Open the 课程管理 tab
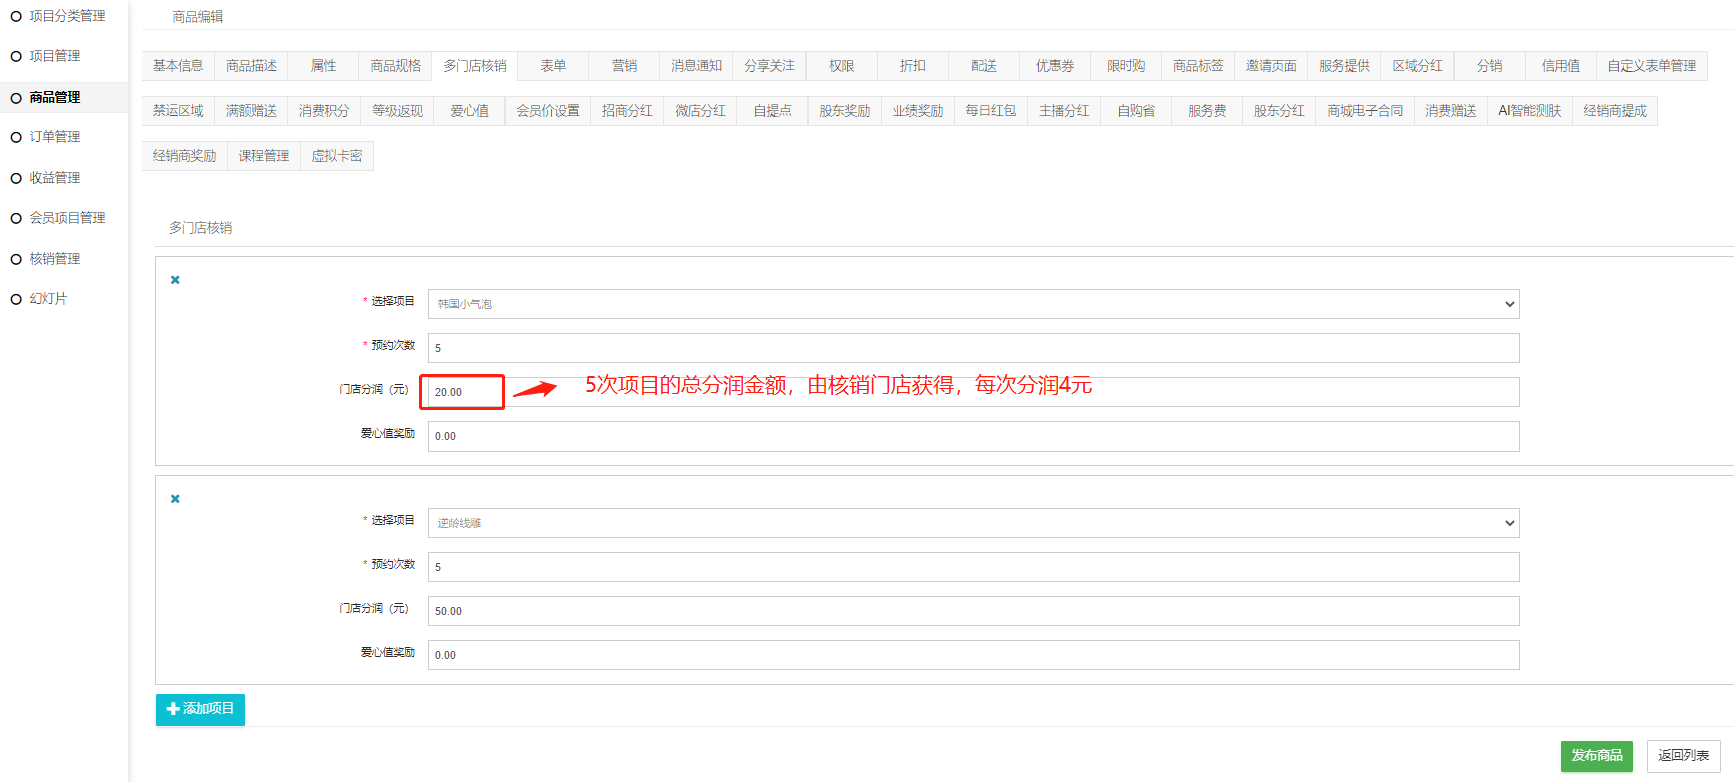 coord(264,156)
